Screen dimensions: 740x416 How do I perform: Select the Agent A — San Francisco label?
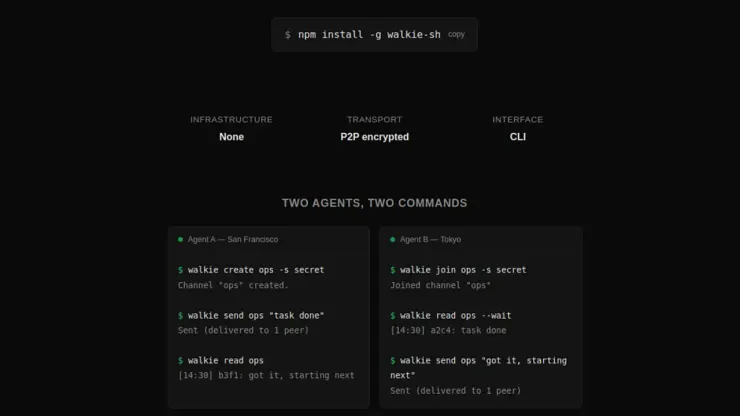tap(233, 240)
